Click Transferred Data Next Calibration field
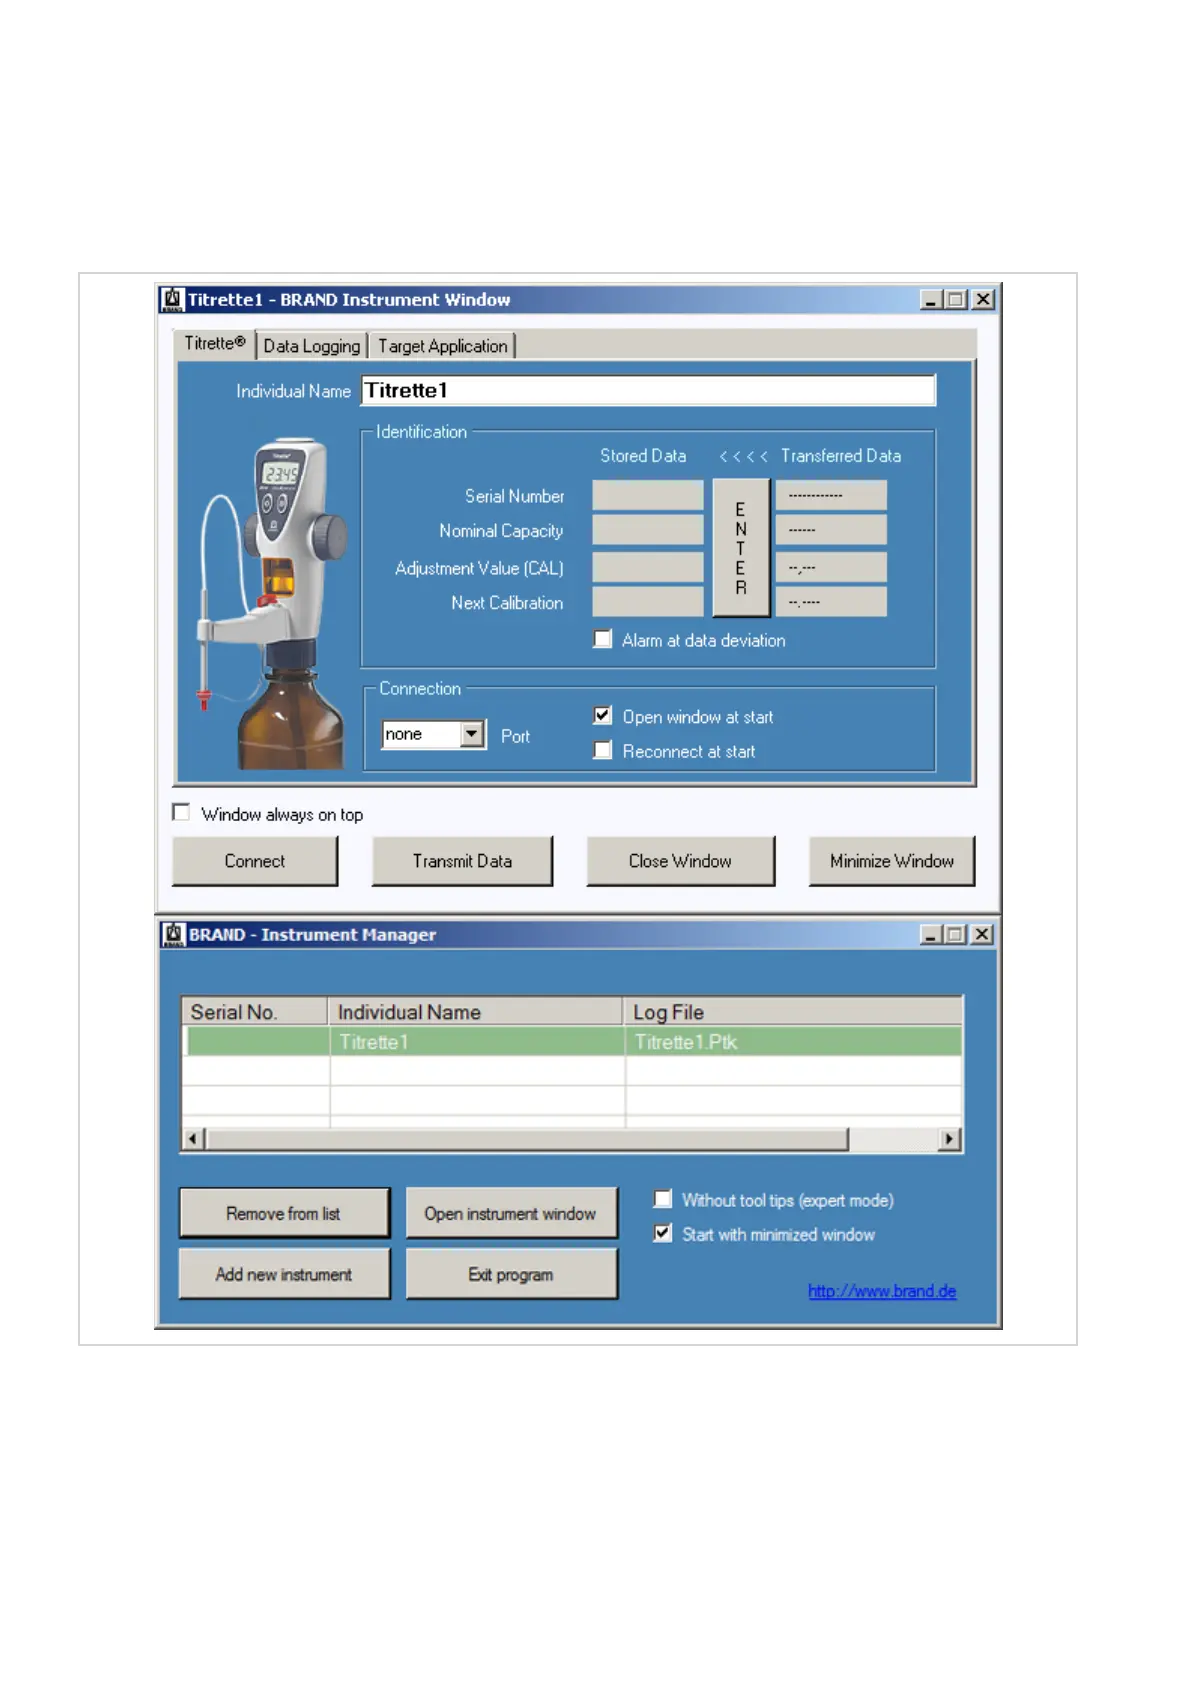 tap(831, 602)
